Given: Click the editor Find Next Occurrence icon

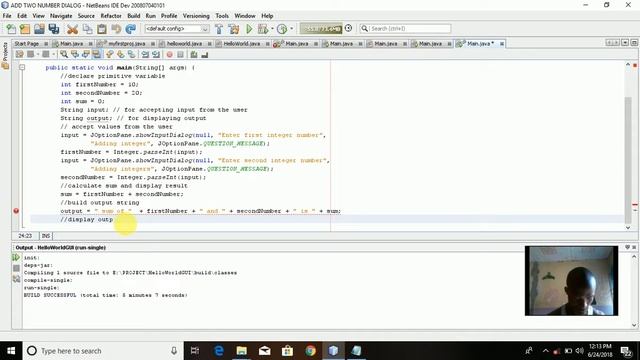Looking at the screenshot, I should [x=85, y=54].
